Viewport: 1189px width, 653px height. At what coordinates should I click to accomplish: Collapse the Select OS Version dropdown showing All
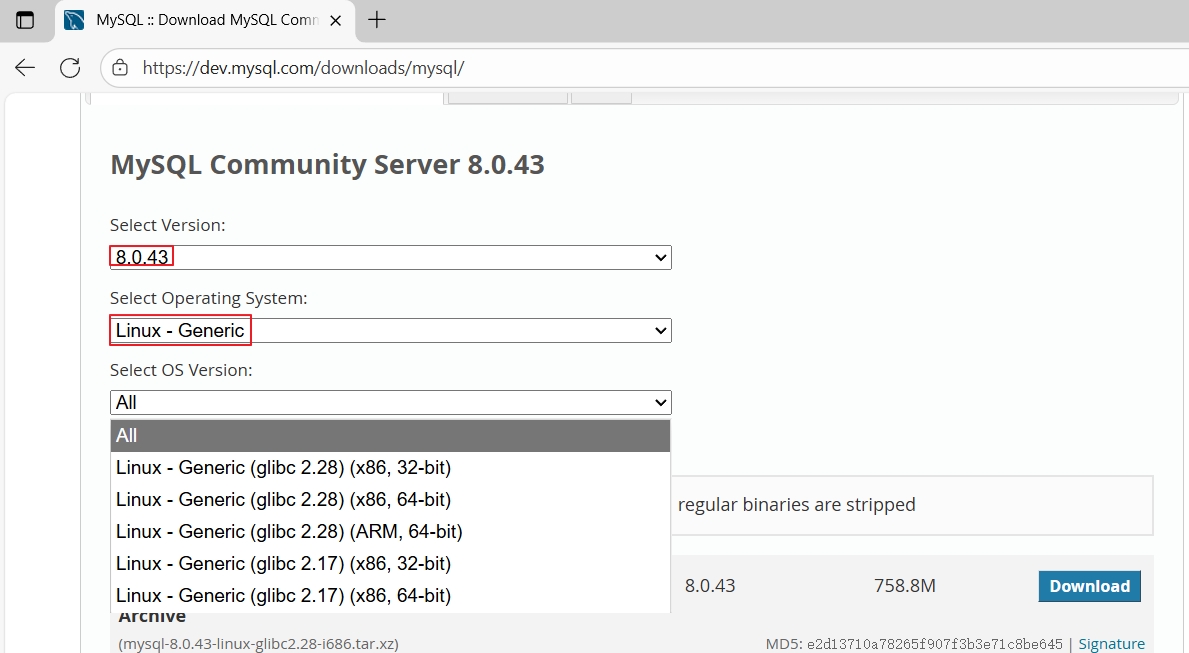pyautogui.click(x=391, y=403)
